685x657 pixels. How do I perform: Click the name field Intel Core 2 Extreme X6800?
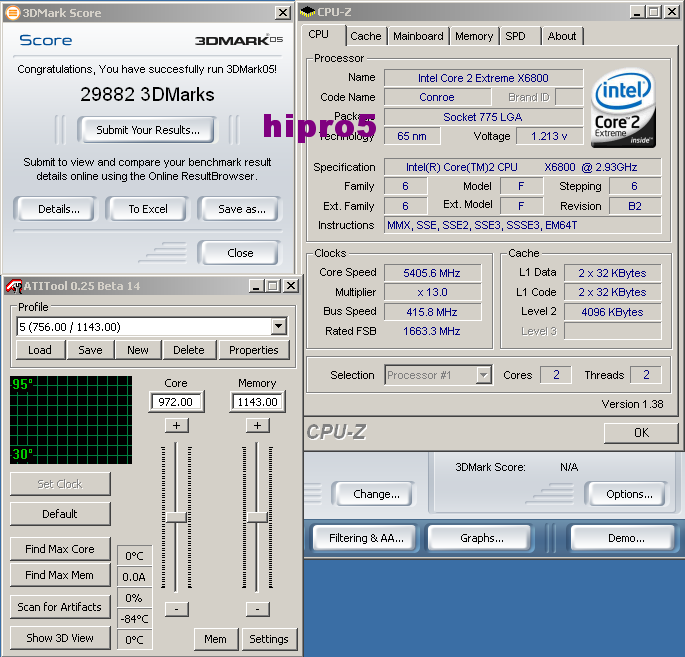[x=483, y=78]
